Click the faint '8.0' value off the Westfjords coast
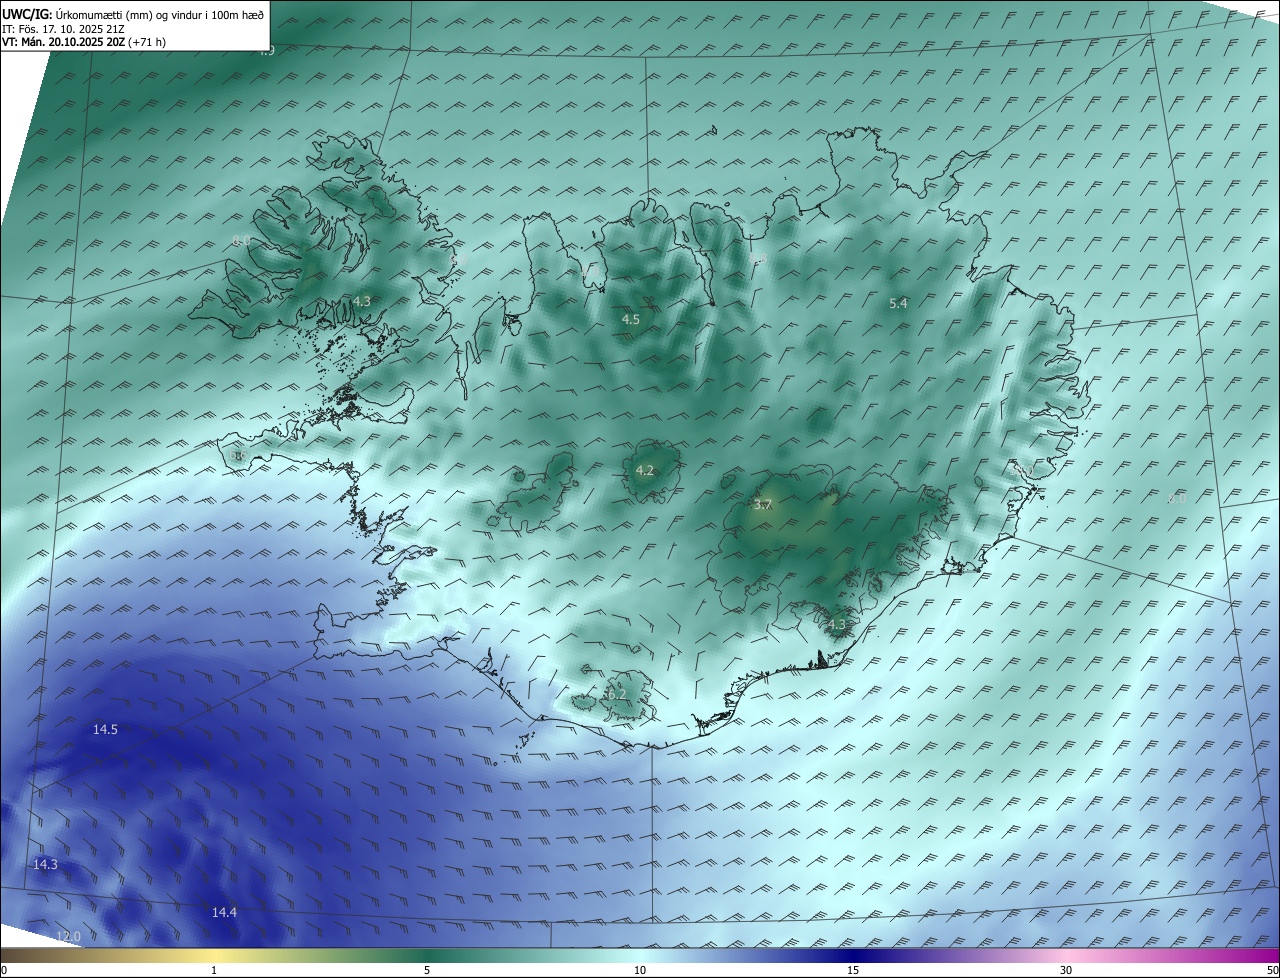The width and height of the screenshot is (1280, 978). [x=241, y=240]
